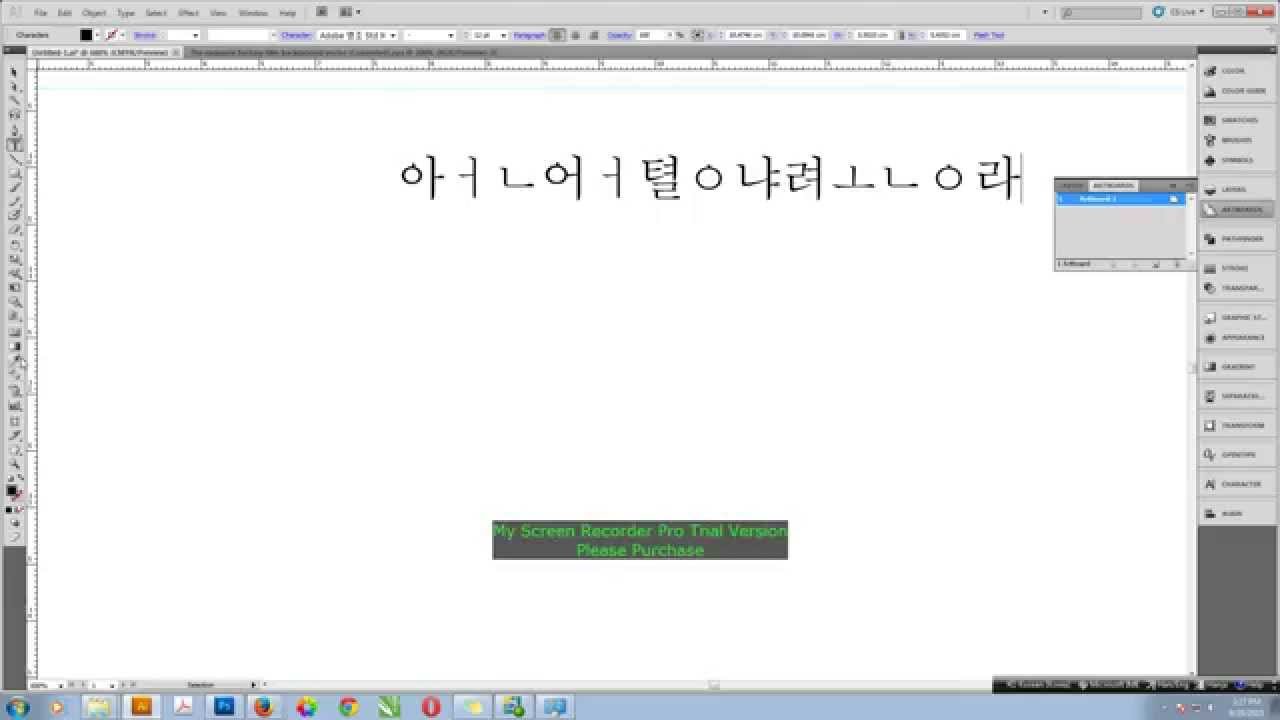Collapse the Artboards panel from dock
This screenshot has width=1280, height=720.
click(1236, 209)
